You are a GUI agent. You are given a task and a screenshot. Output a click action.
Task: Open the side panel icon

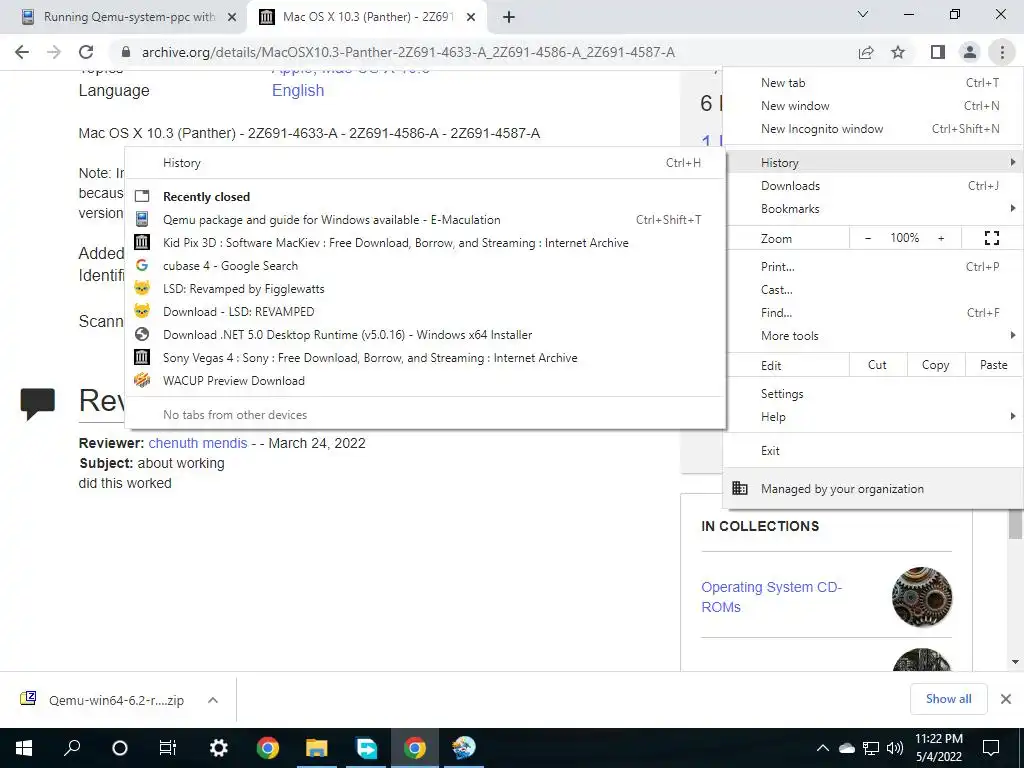click(938, 52)
